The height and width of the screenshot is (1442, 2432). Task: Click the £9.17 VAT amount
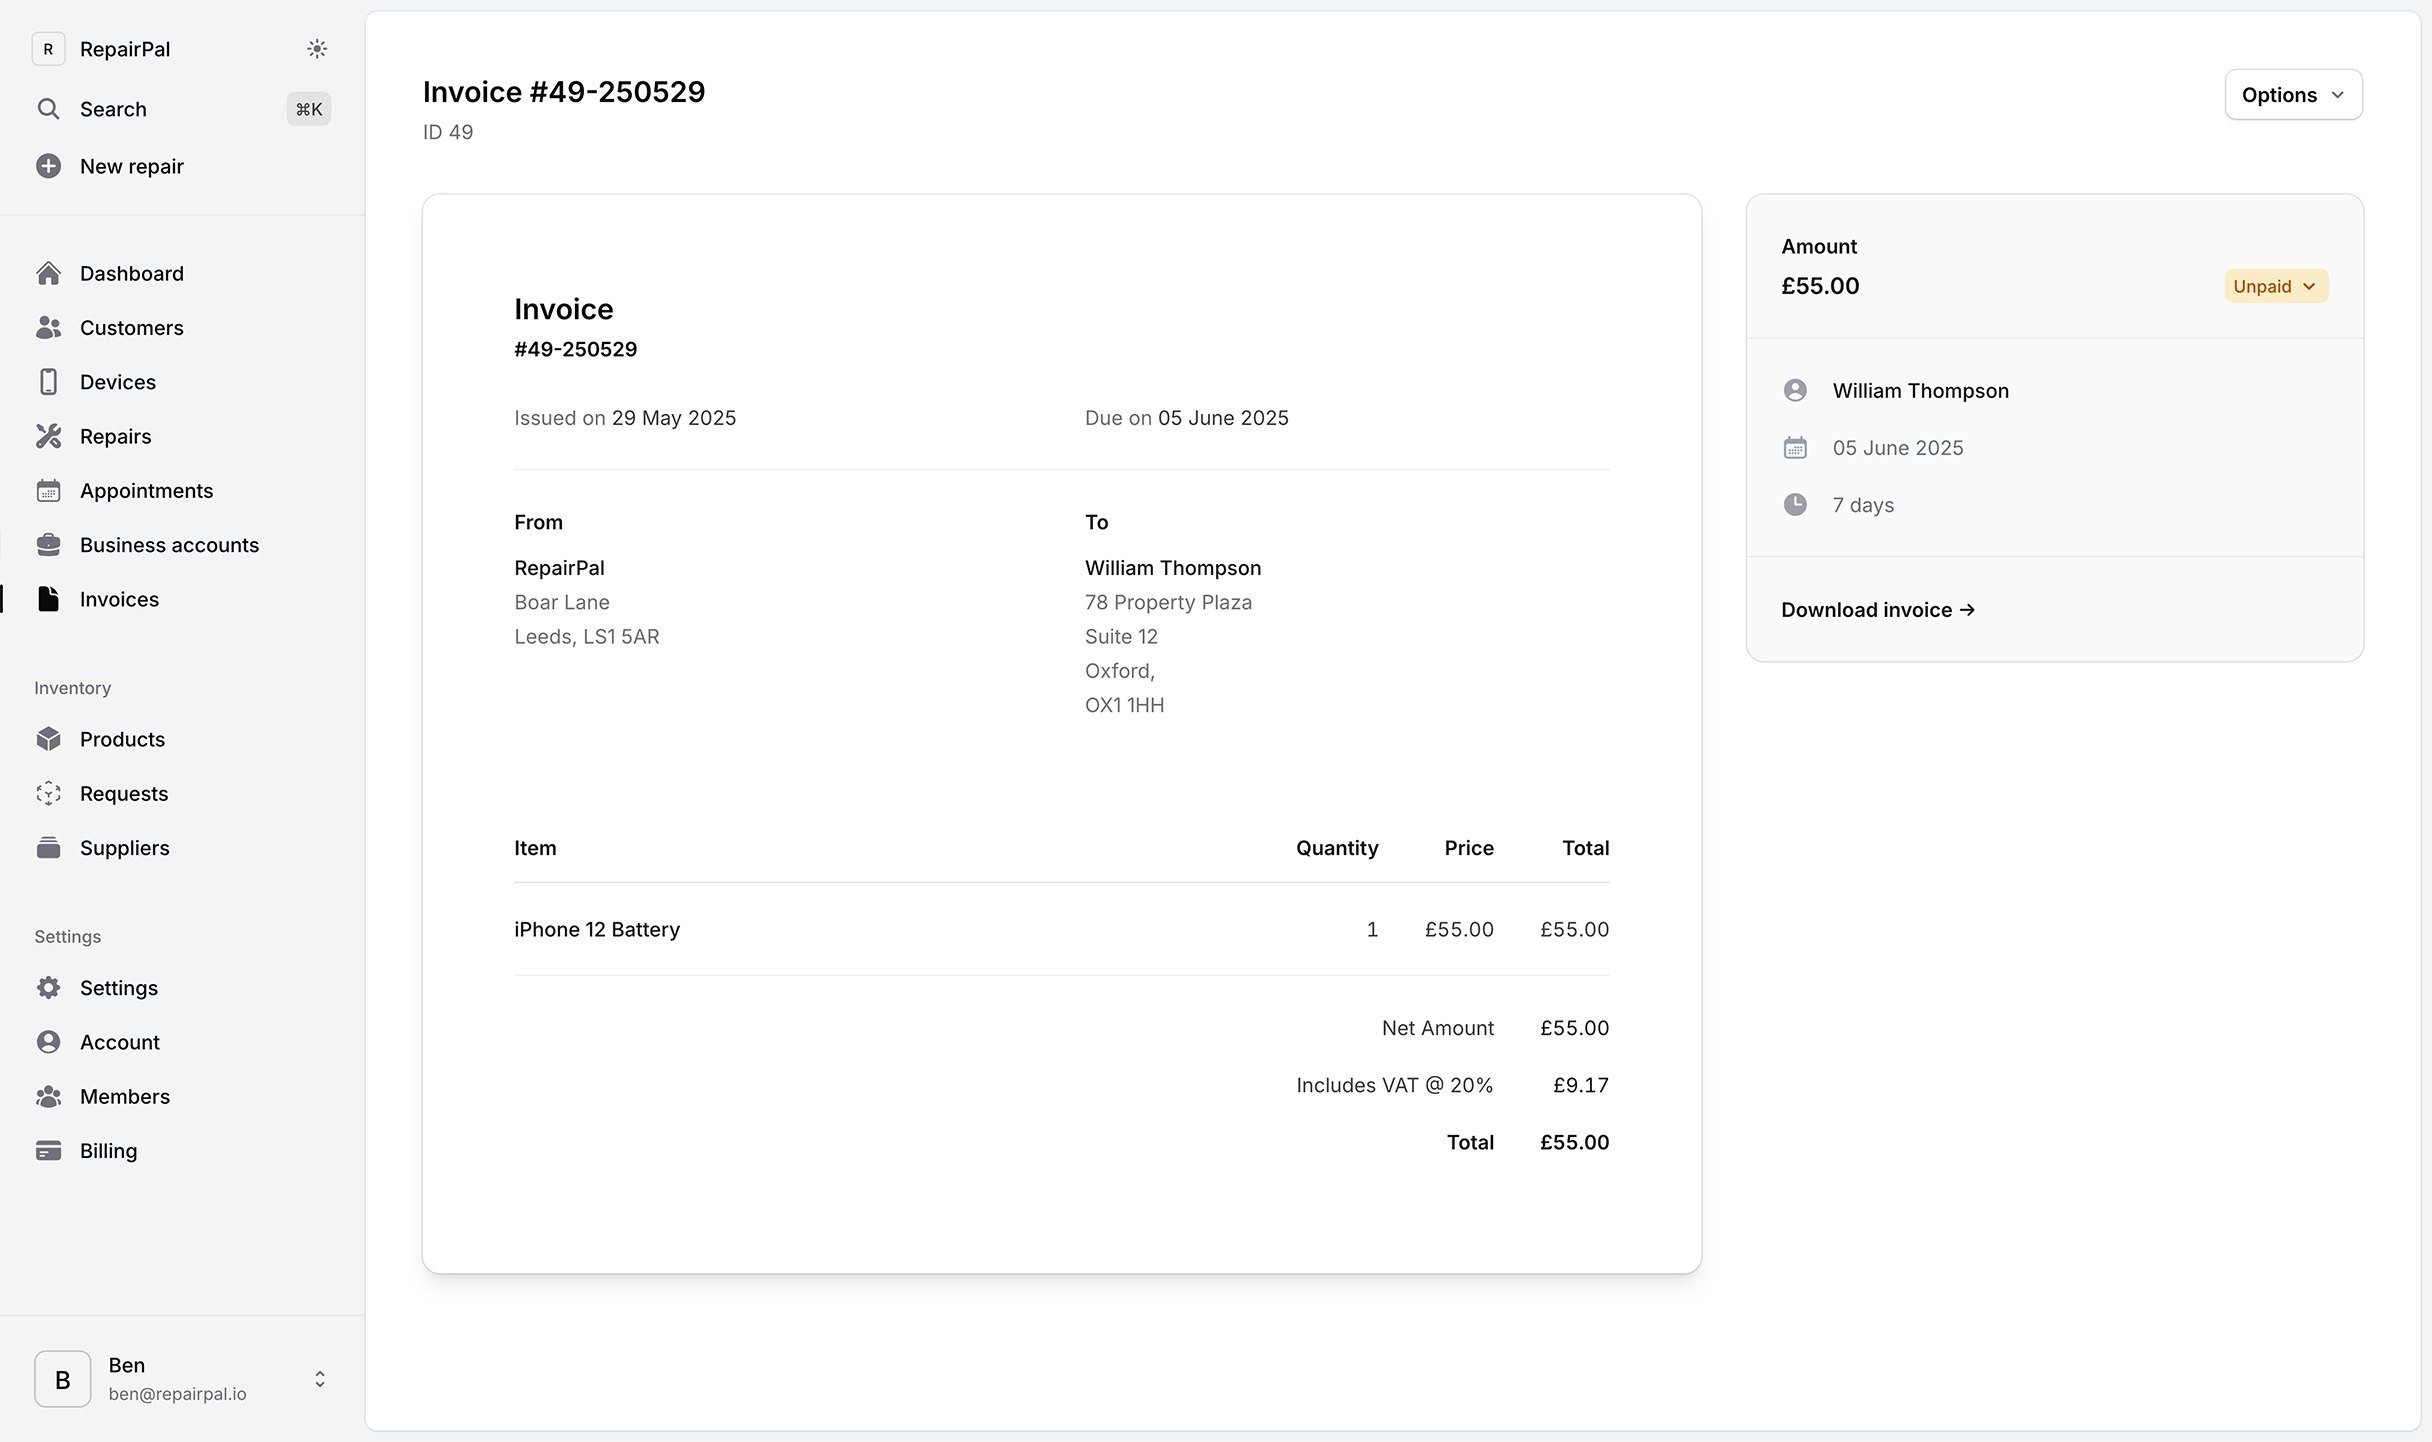point(1581,1085)
